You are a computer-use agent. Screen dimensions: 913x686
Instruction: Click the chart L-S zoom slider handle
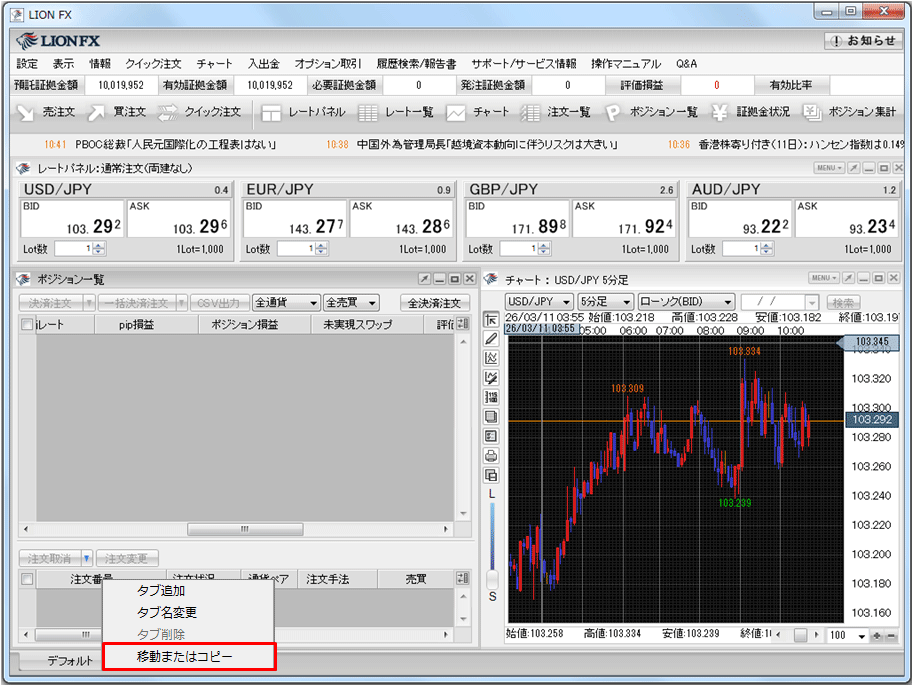[x=492, y=579]
